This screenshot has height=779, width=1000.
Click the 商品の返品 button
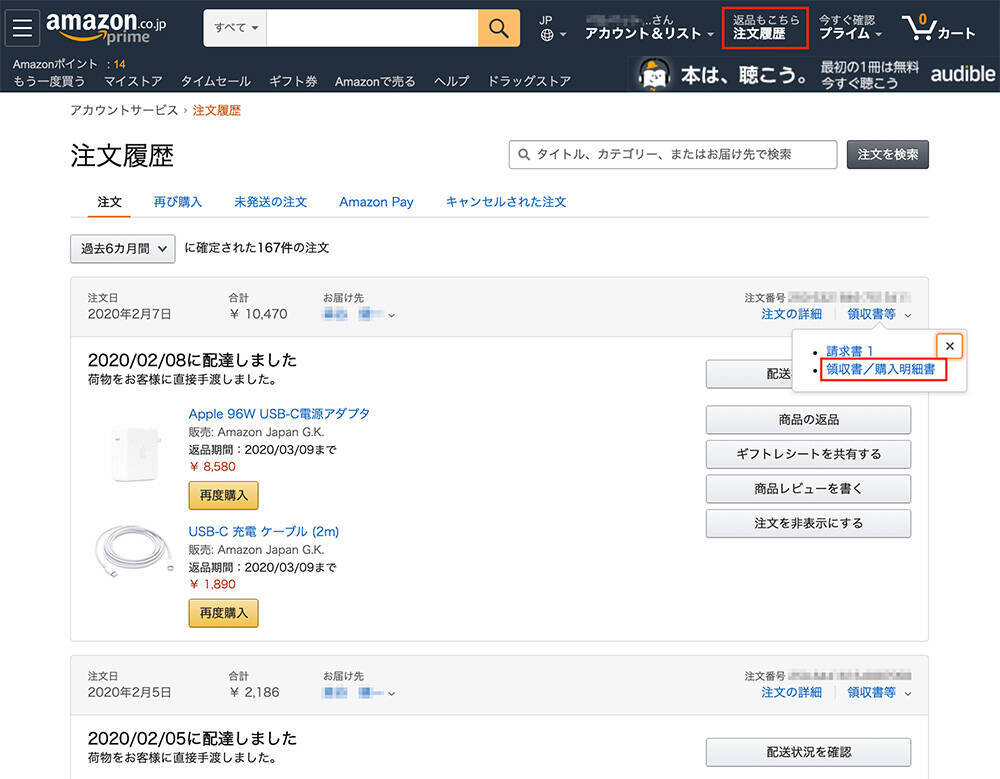(808, 419)
